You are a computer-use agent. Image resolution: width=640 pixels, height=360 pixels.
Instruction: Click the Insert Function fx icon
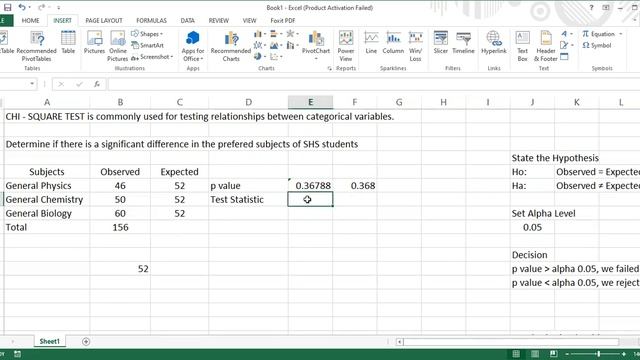point(97,84)
